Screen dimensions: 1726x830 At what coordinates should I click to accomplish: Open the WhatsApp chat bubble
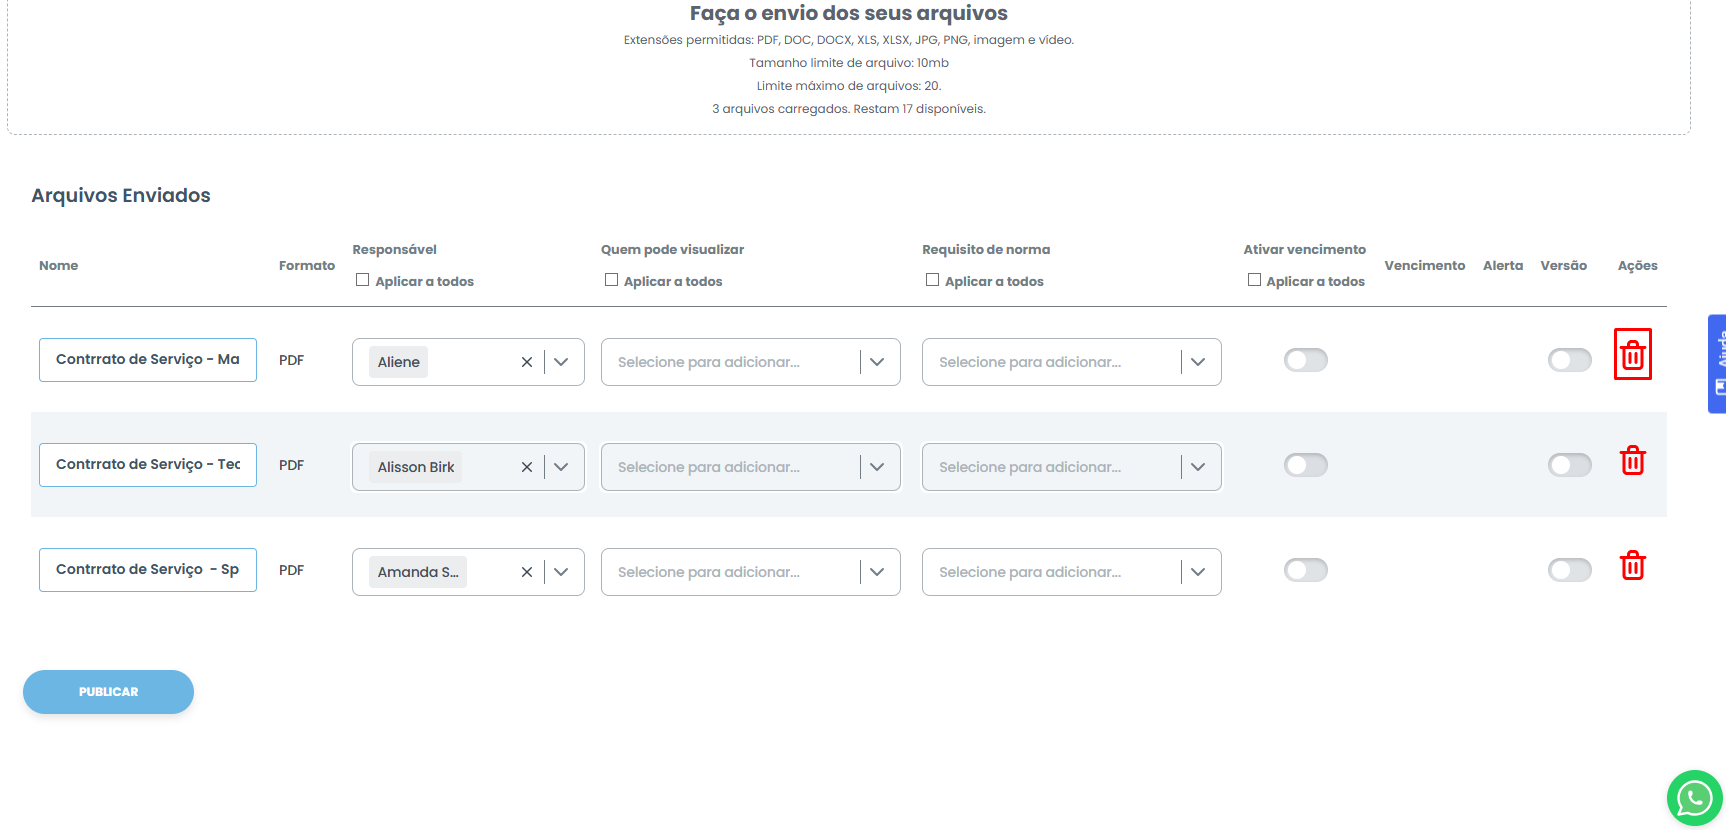[1694, 797]
